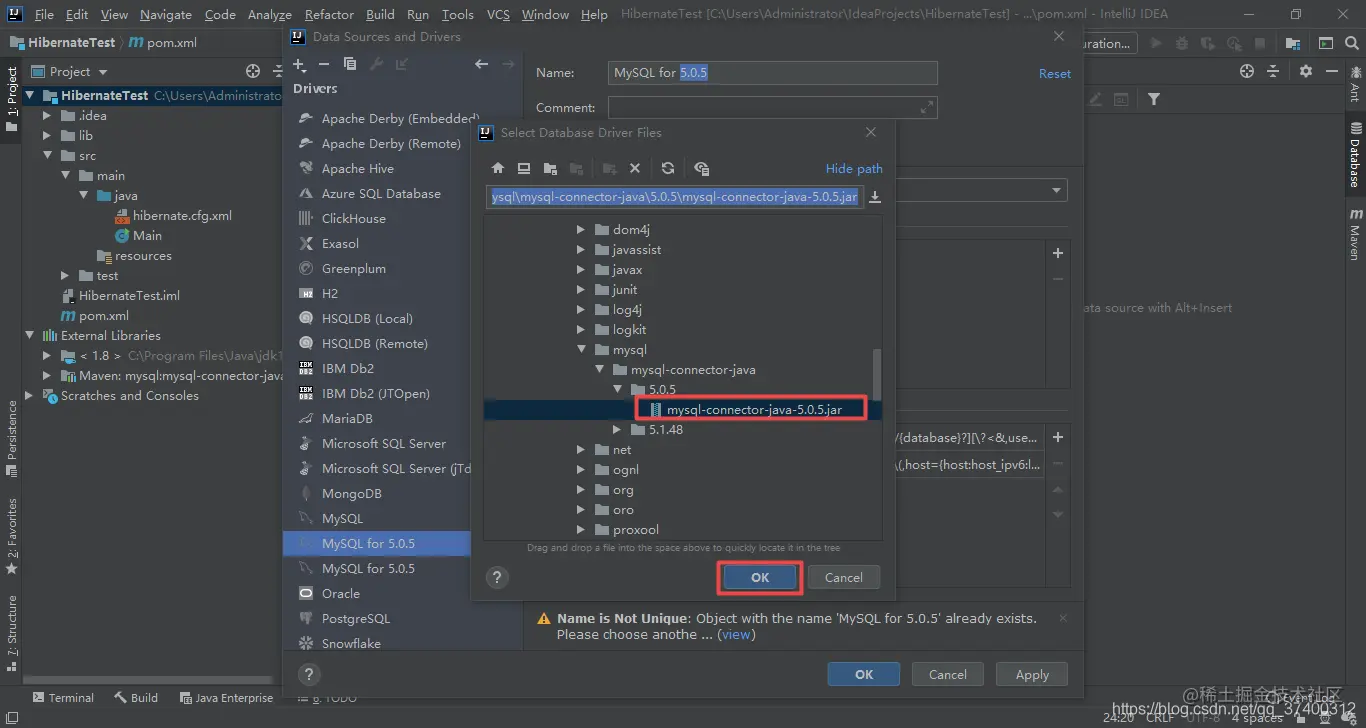This screenshot has height=728, width=1366.
Task: Add new data source with plus icon
Action: [299, 64]
